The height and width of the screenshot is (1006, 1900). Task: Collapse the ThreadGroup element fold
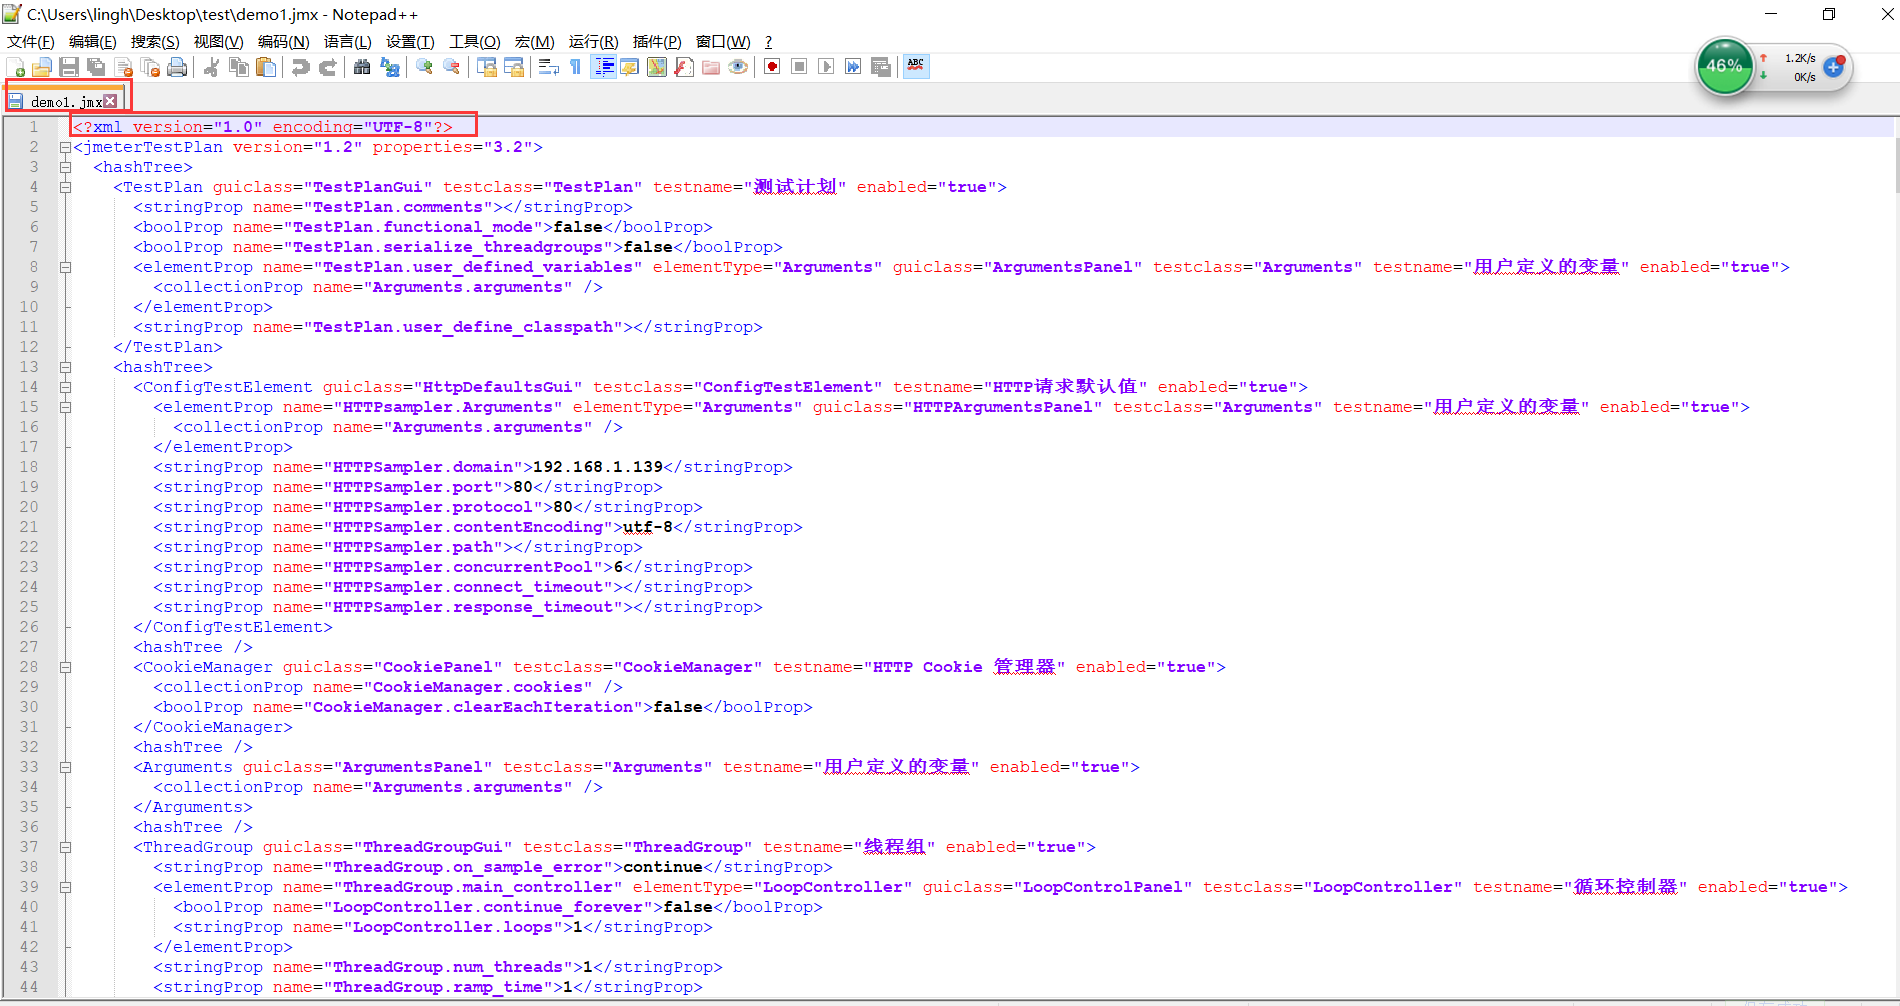tap(65, 847)
